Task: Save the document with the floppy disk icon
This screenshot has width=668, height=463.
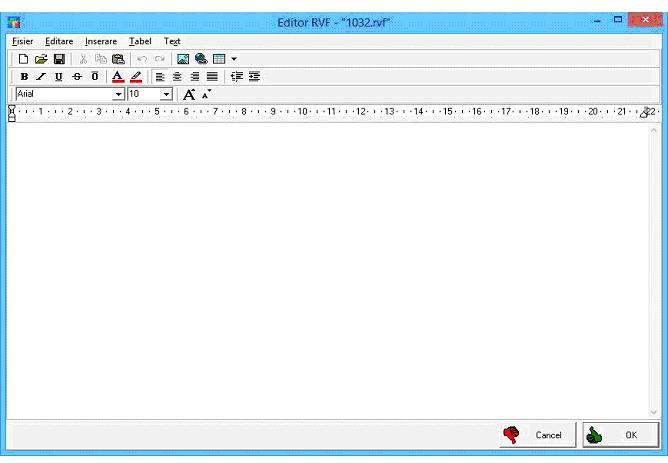Action: [x=59, y=59]
